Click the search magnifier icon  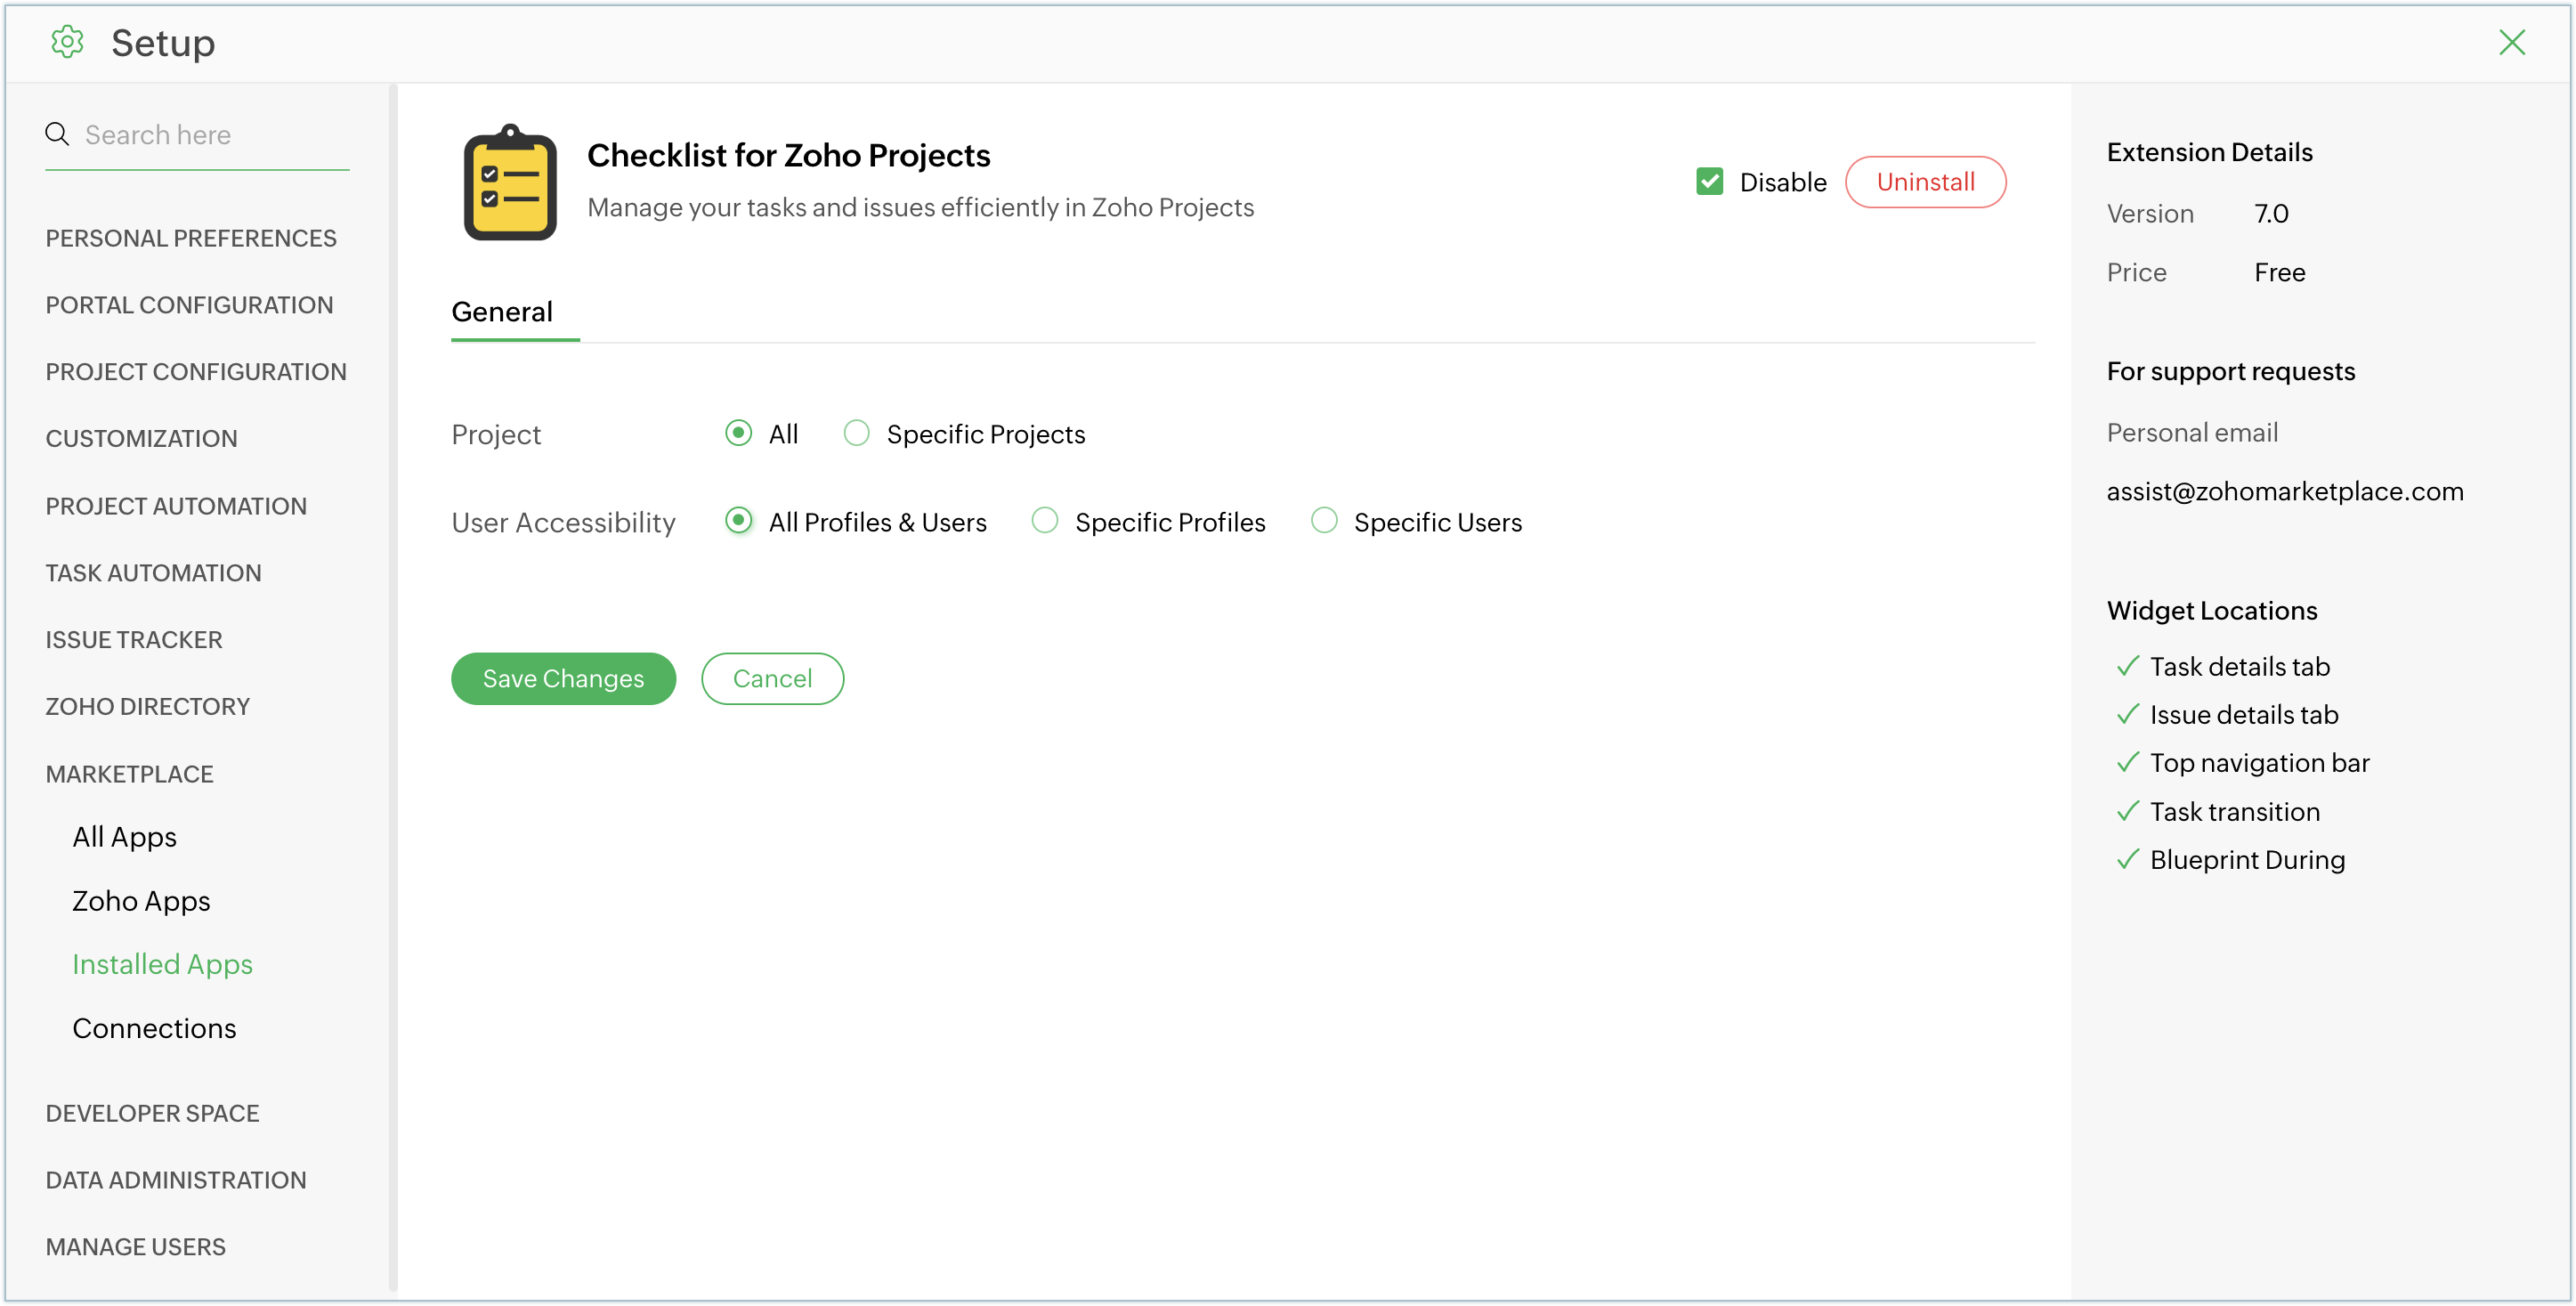pos(57,134)
